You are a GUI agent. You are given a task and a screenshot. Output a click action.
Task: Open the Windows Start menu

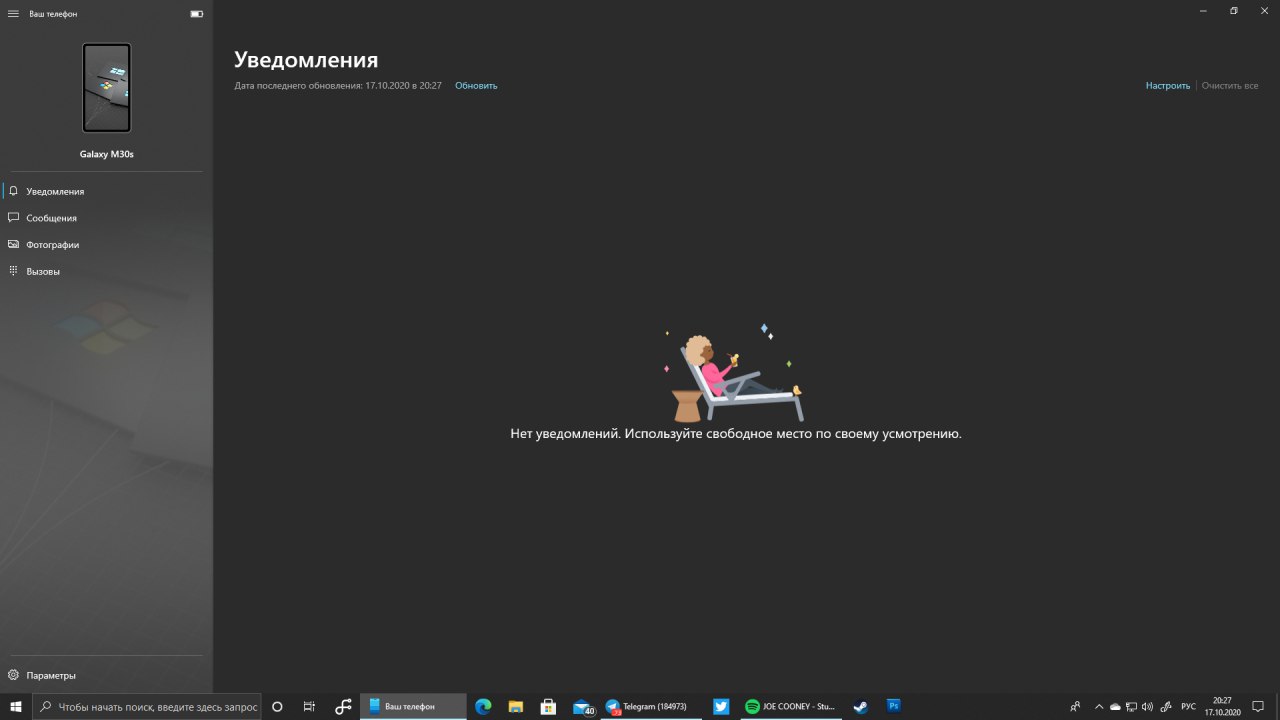16,706
